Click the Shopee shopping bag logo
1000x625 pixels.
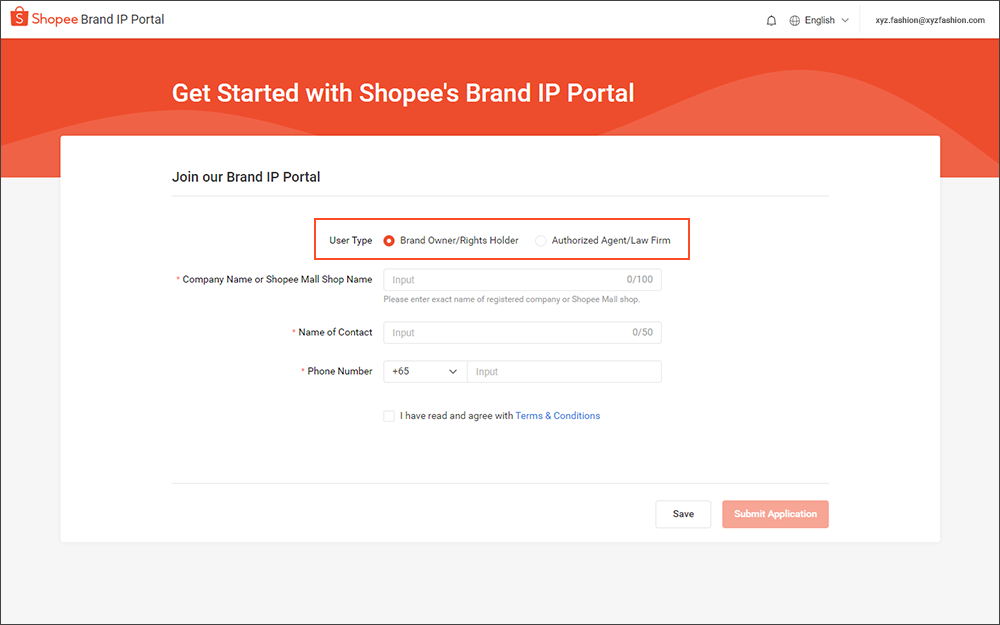[18, 19]
